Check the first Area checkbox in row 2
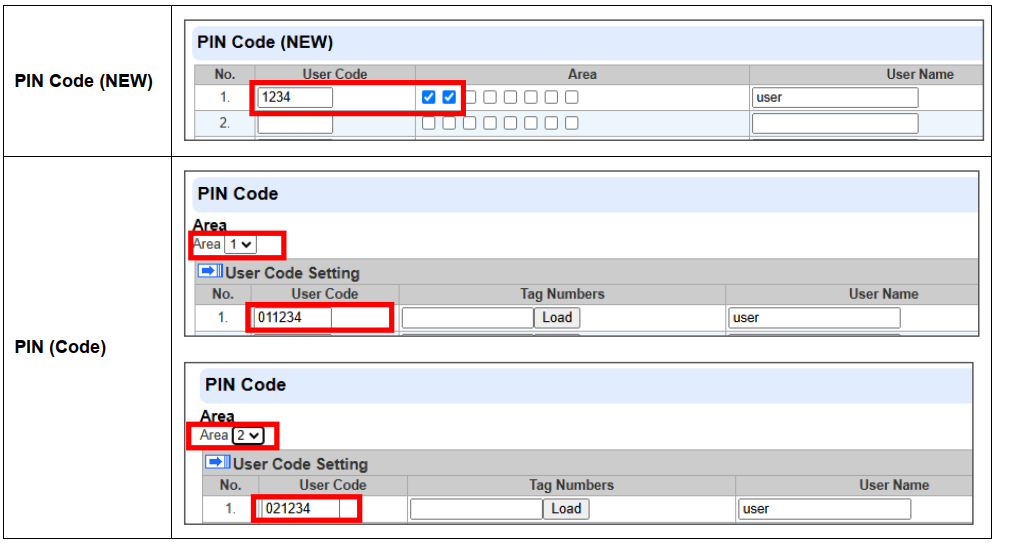Viewport: 1010px width, 544px height. [429, 123]
